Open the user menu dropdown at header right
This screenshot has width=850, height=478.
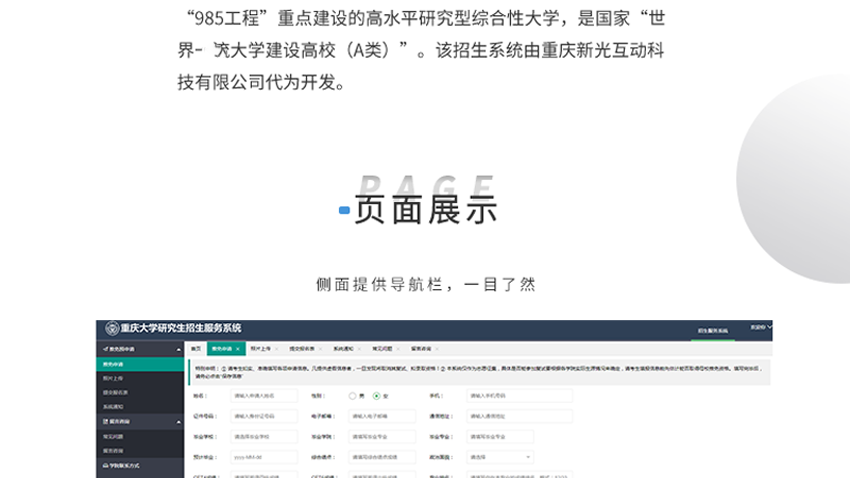[761, 327]
